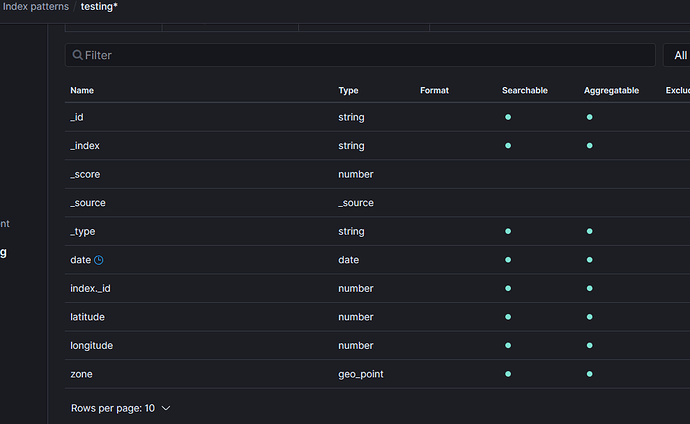This screenshot has height=424, width=690.
Task: Click the Aggregatable dot in index._id row
Action: 590,288
